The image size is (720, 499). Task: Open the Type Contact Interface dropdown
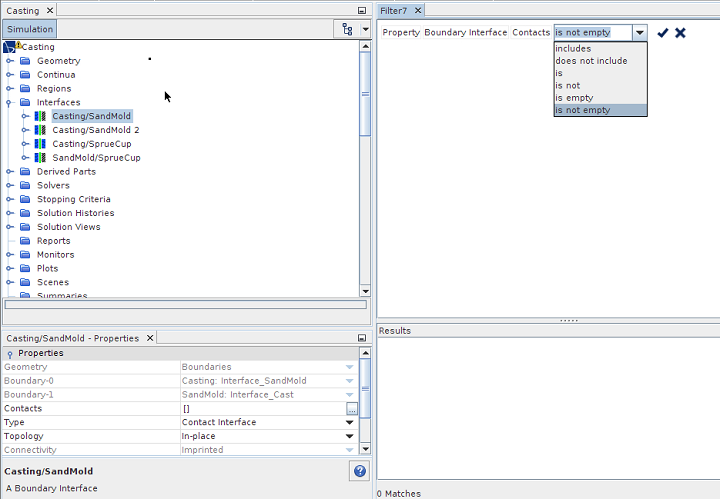tap(350, 423)
